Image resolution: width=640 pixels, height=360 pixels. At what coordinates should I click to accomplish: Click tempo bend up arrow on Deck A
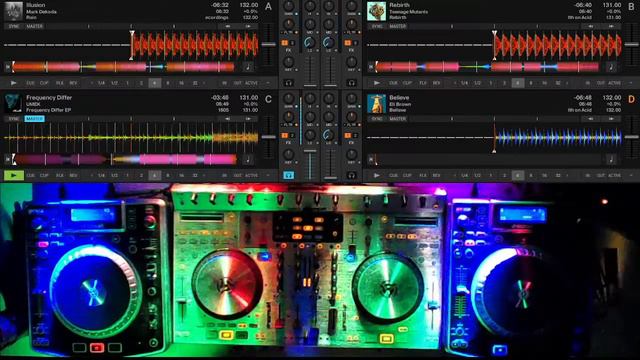pos(248,26)
